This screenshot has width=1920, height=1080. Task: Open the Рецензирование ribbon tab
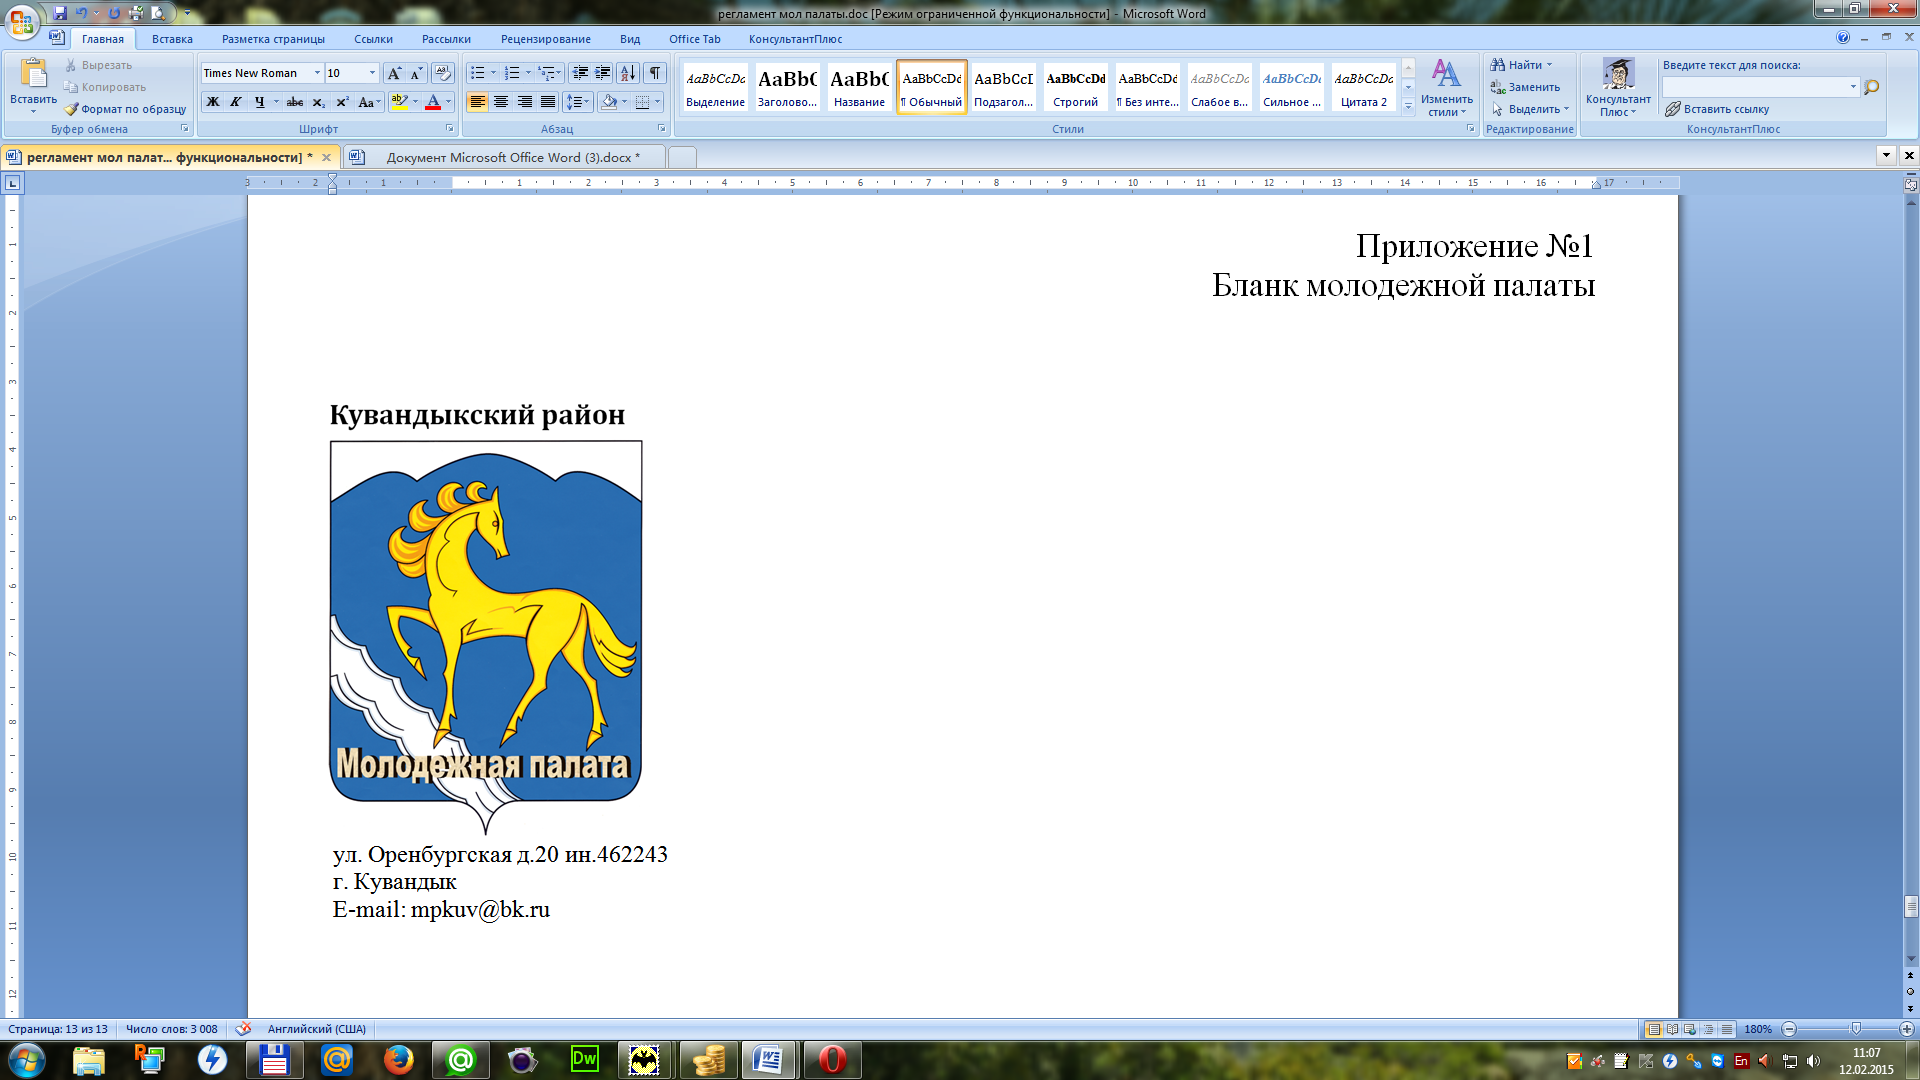(546, 39)
